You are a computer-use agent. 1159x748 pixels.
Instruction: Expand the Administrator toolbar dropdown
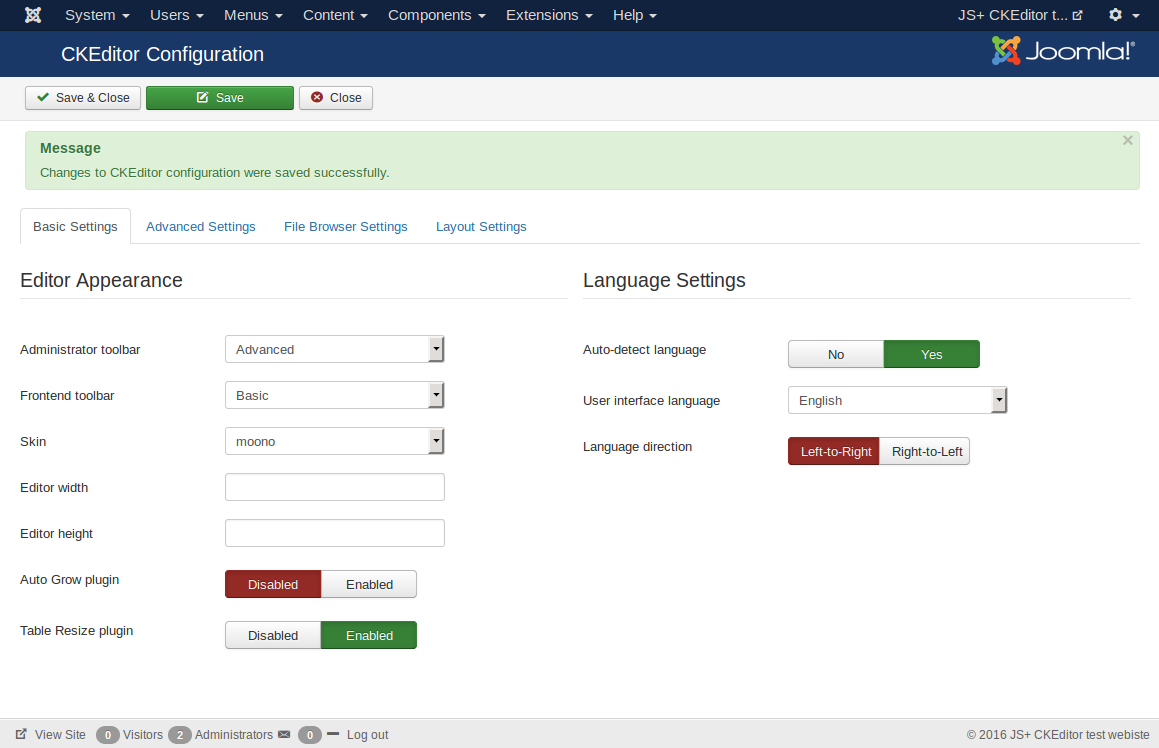click(335, 349)
